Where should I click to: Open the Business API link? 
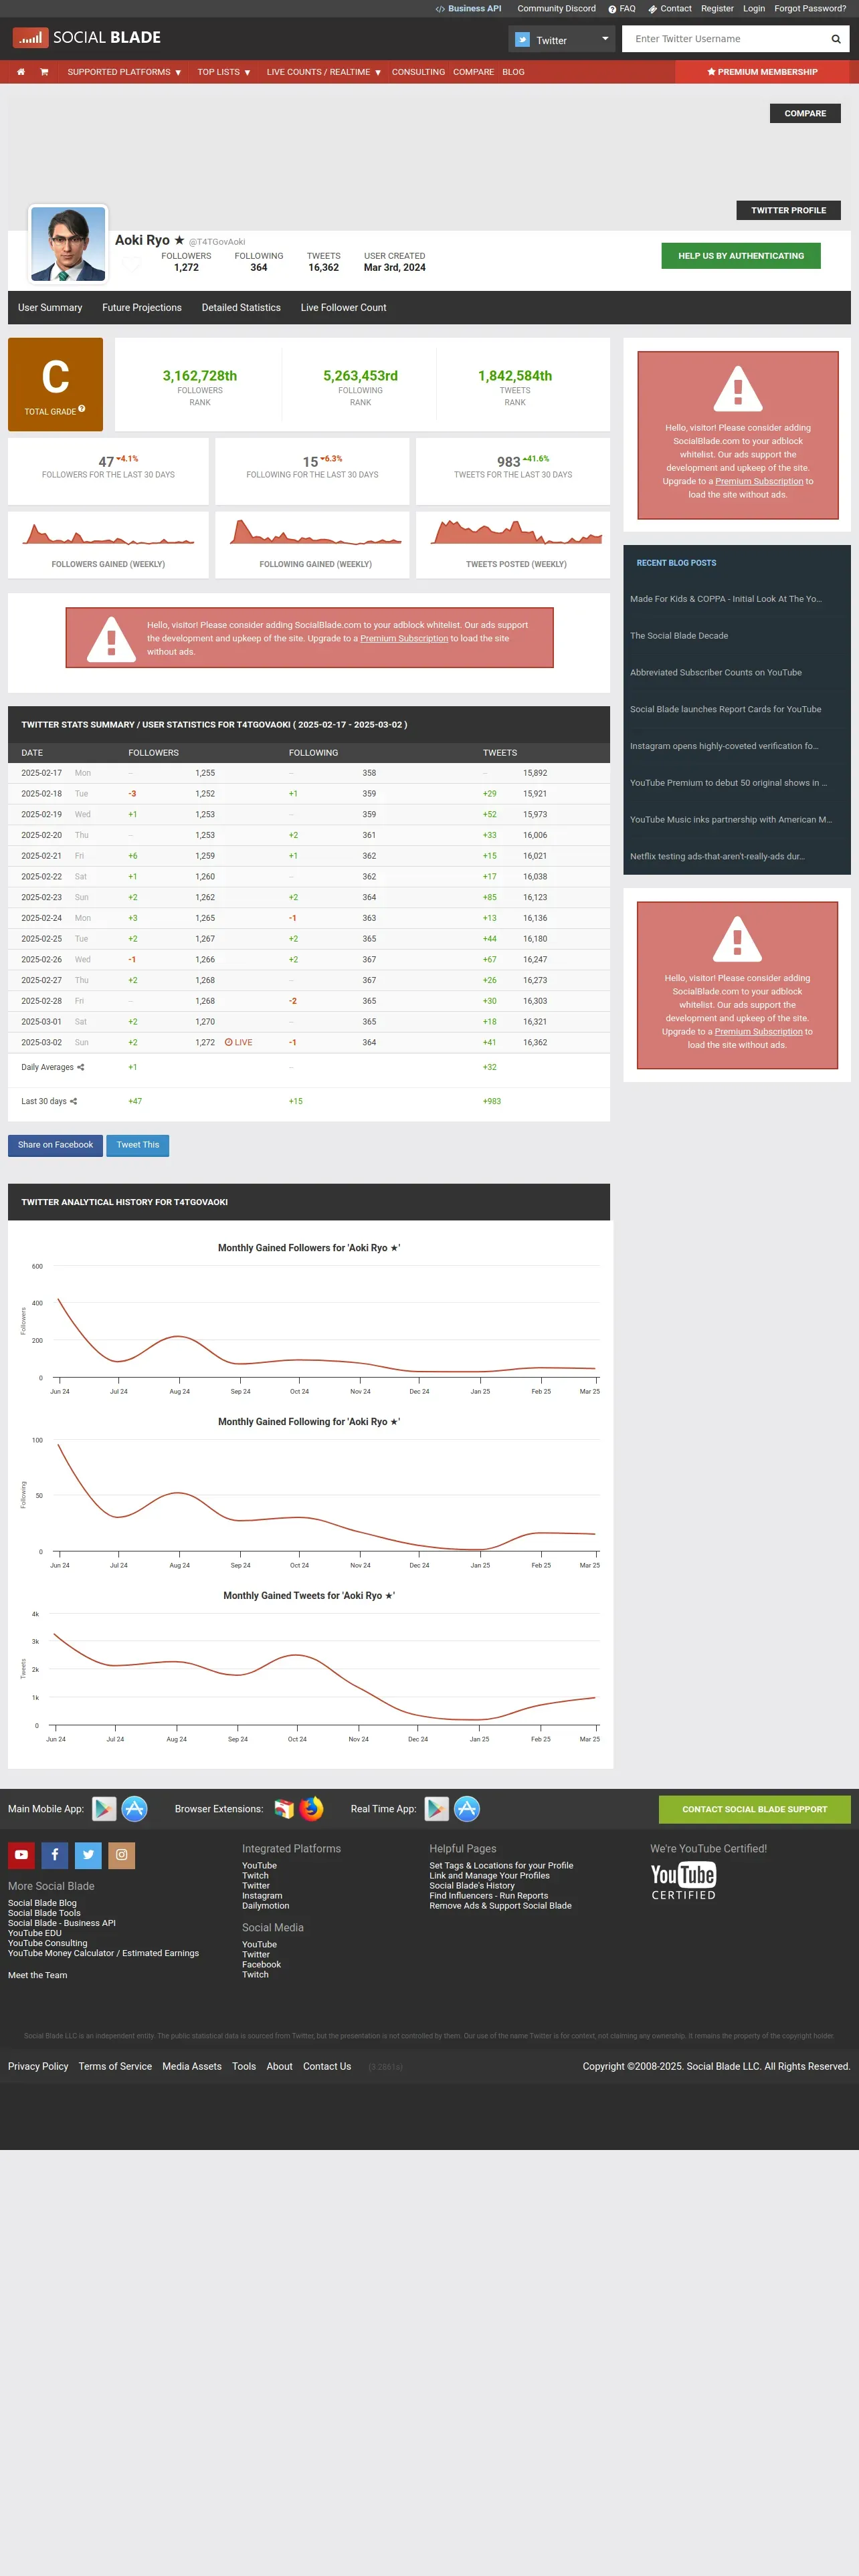click(x=468, y=9)
